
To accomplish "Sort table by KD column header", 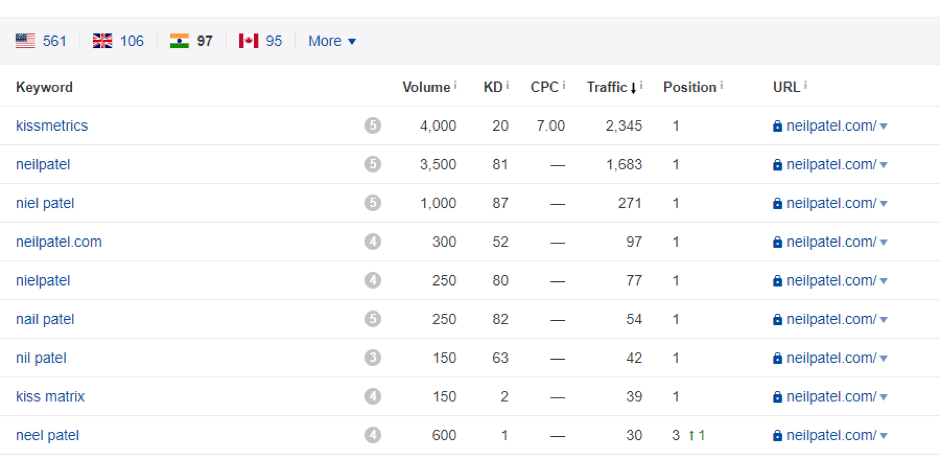I will click(493, 87).
